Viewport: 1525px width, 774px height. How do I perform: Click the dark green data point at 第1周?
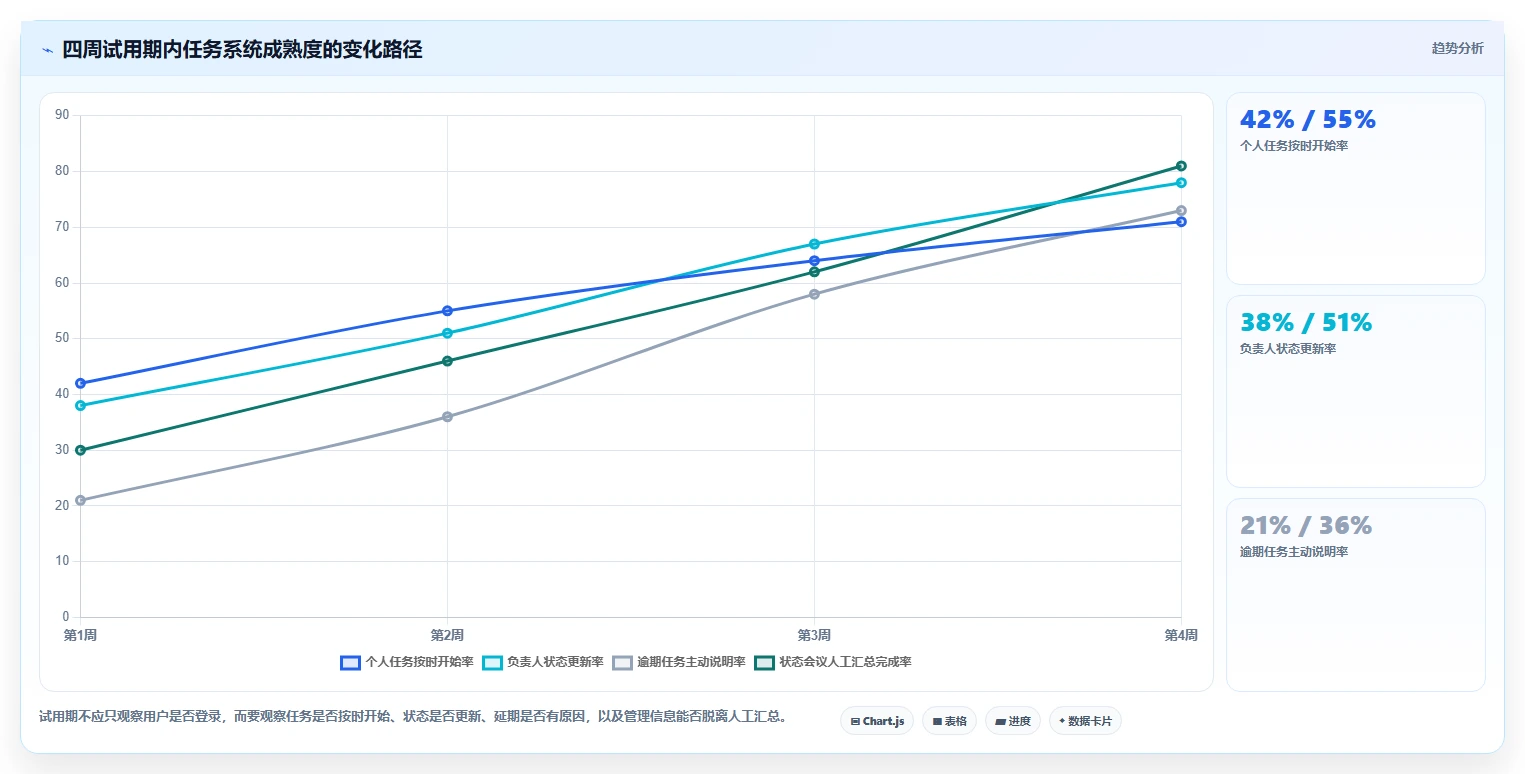(x=80, y=450)
